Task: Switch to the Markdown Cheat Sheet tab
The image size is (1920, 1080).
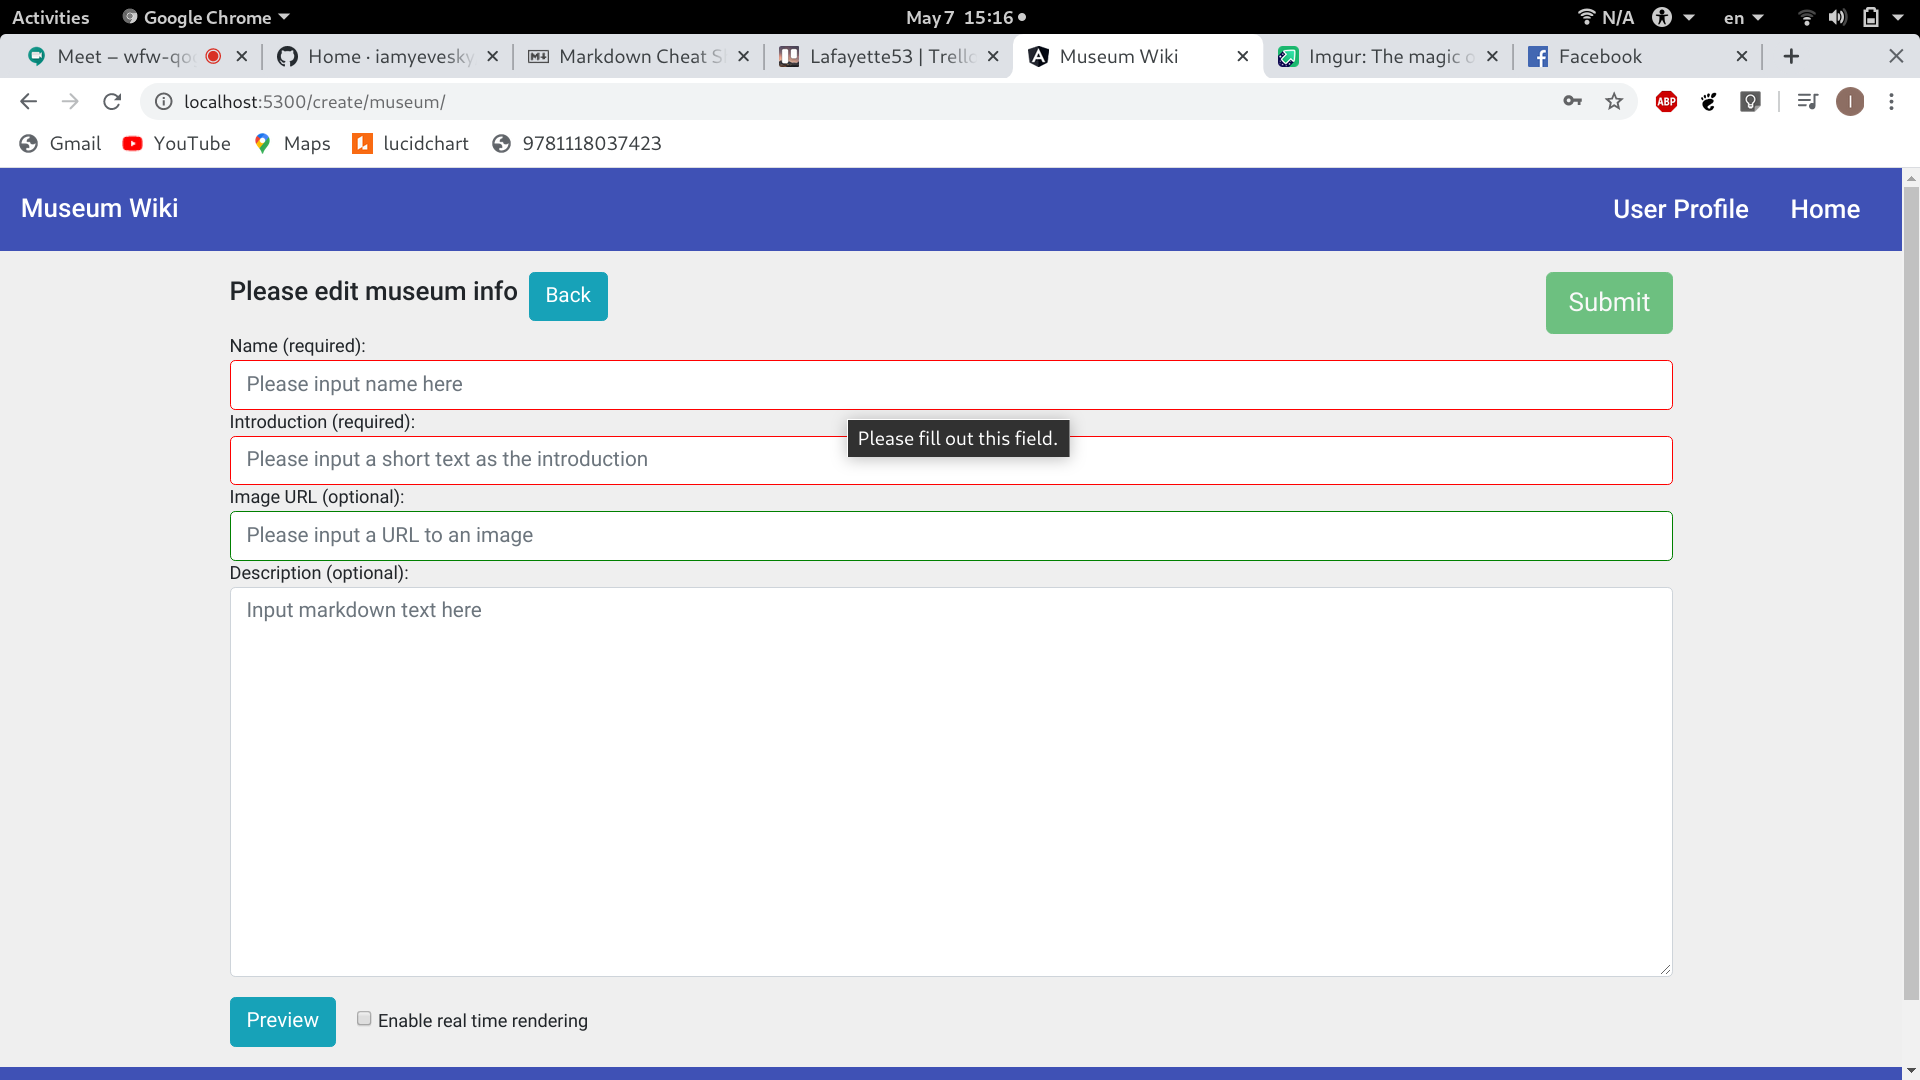Action: pos(640,56)
